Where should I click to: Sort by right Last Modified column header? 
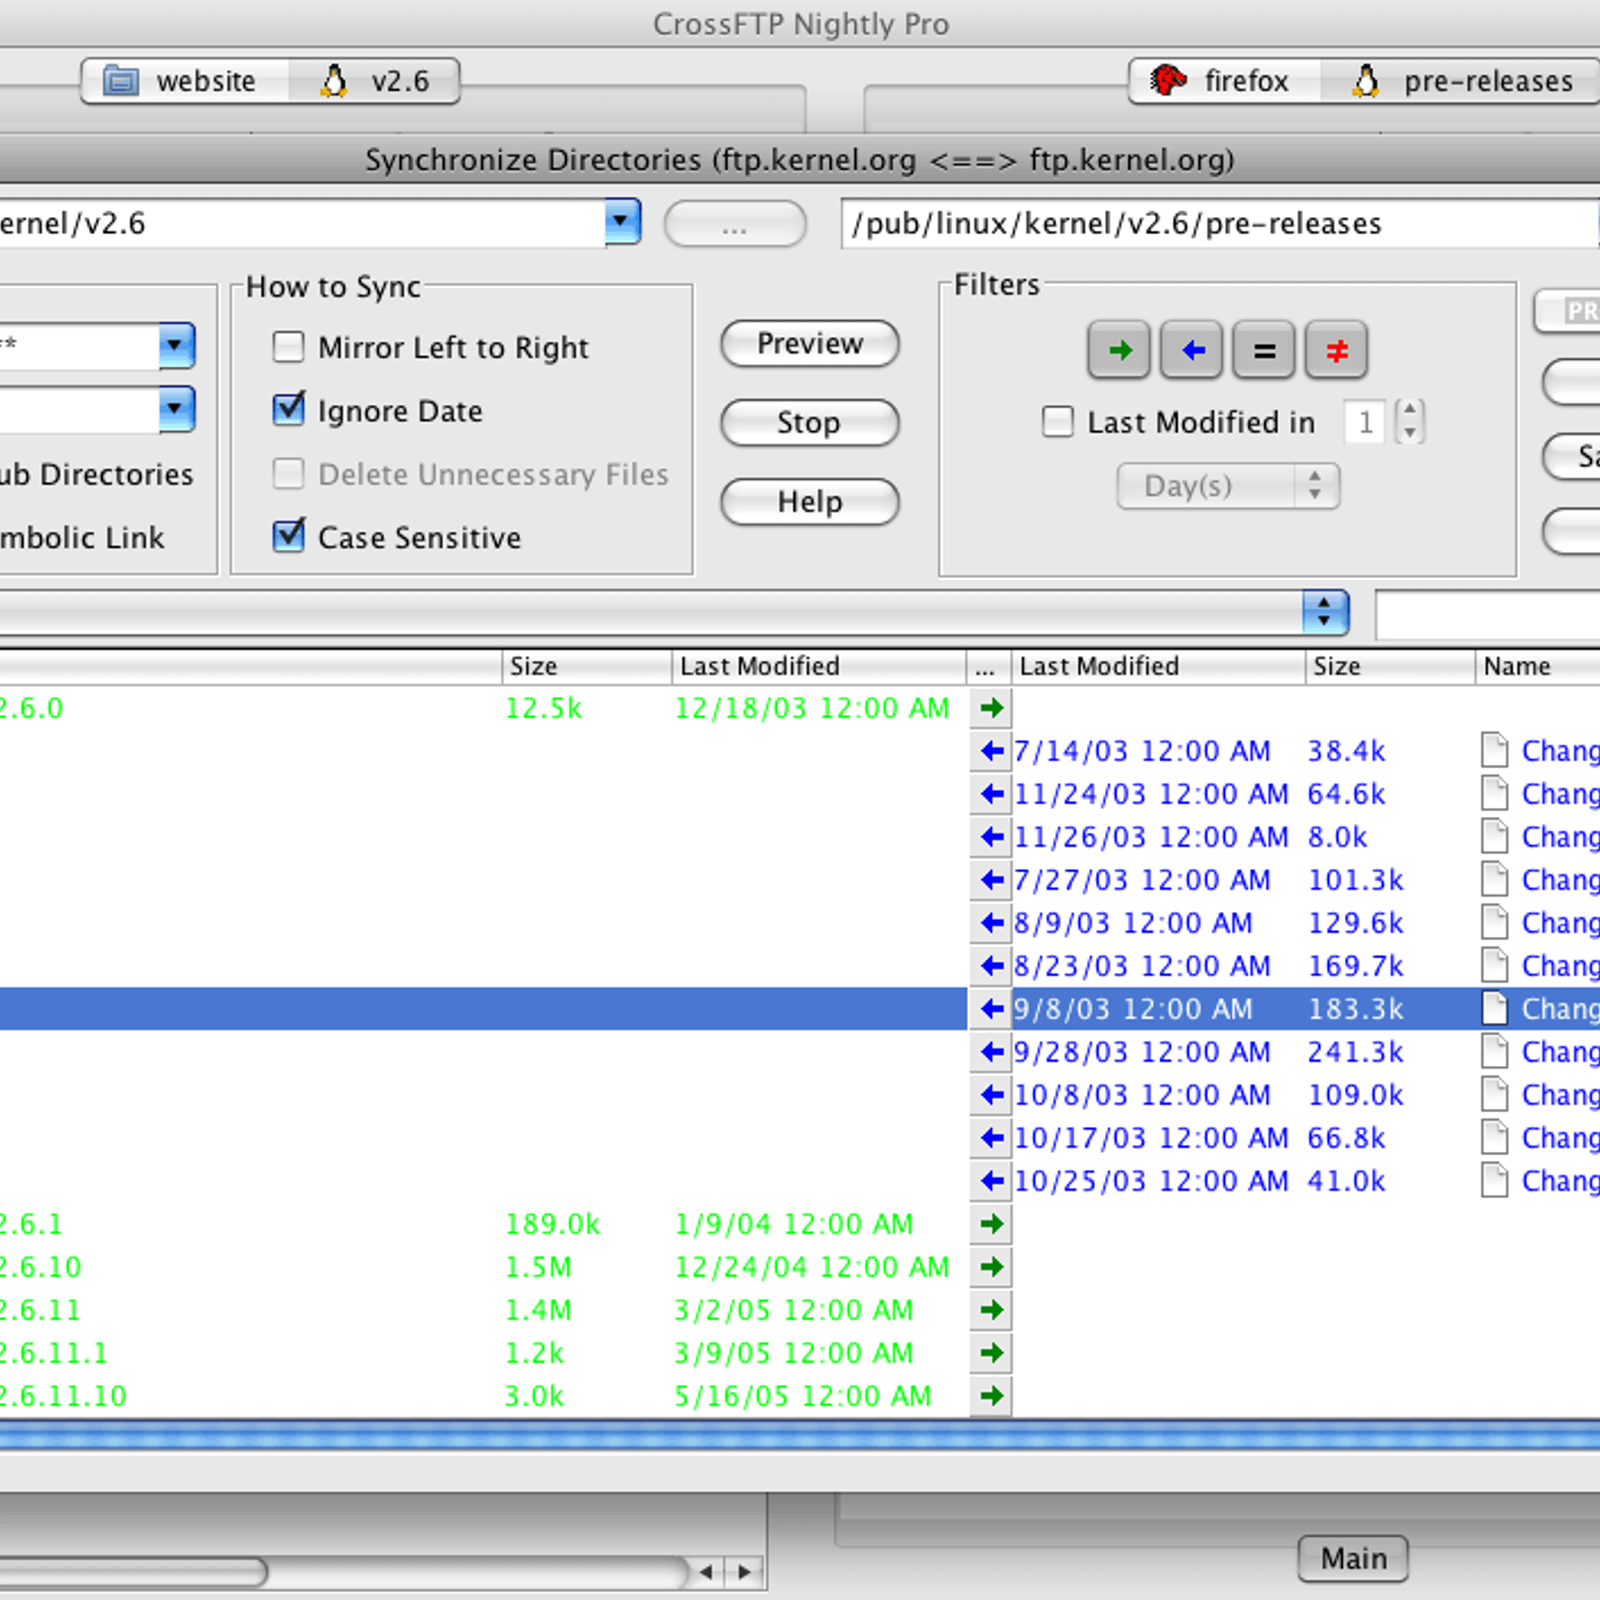[x=1158, y=666]
